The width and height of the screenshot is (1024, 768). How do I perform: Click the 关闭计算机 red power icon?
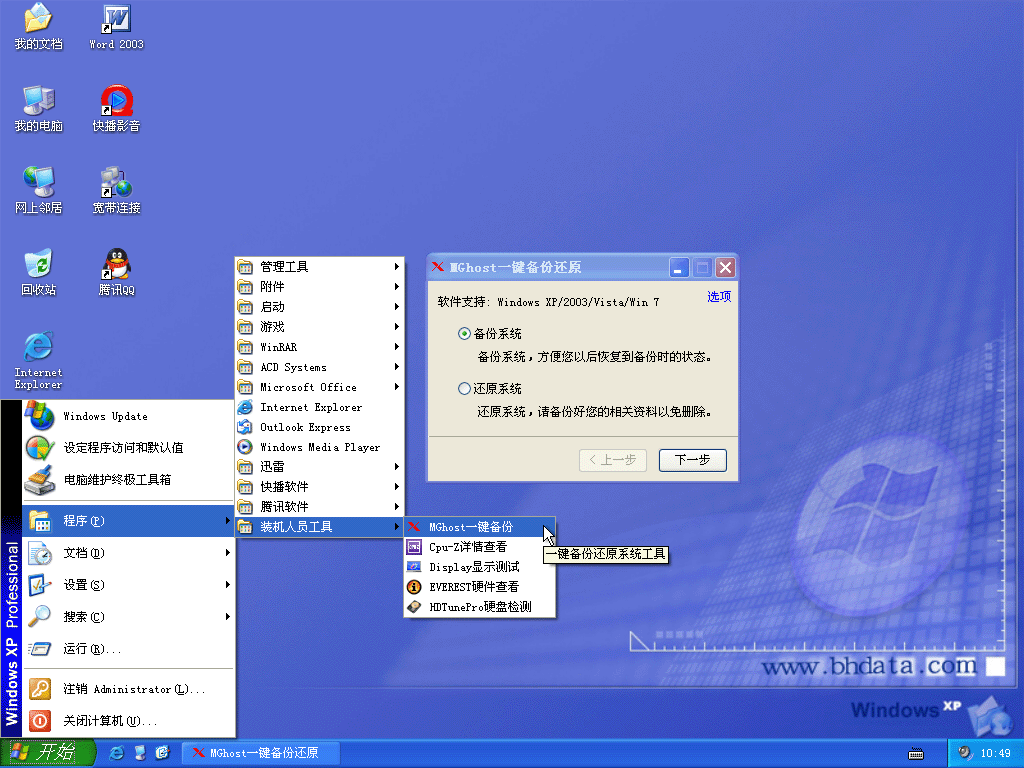(x=39, y=721)
